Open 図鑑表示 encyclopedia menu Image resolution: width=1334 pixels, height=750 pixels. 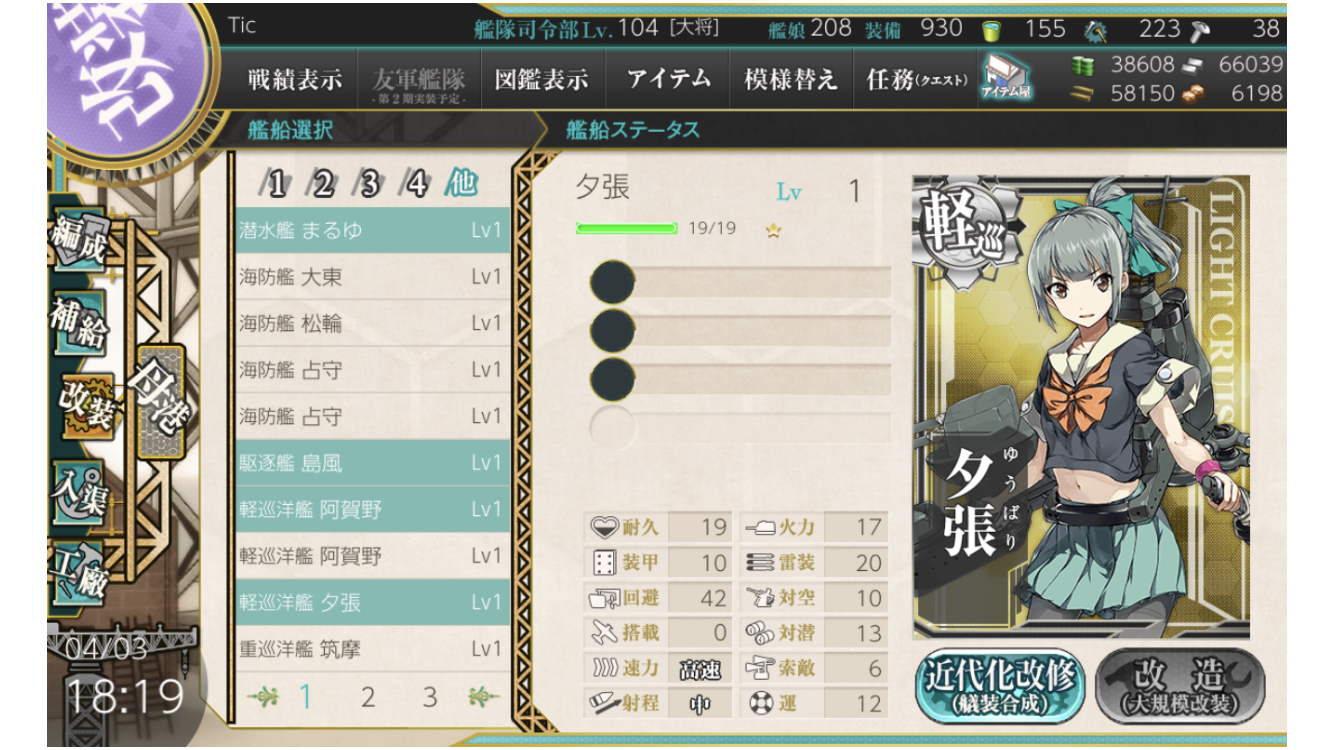pyautogui.click(x=541, y=80)
